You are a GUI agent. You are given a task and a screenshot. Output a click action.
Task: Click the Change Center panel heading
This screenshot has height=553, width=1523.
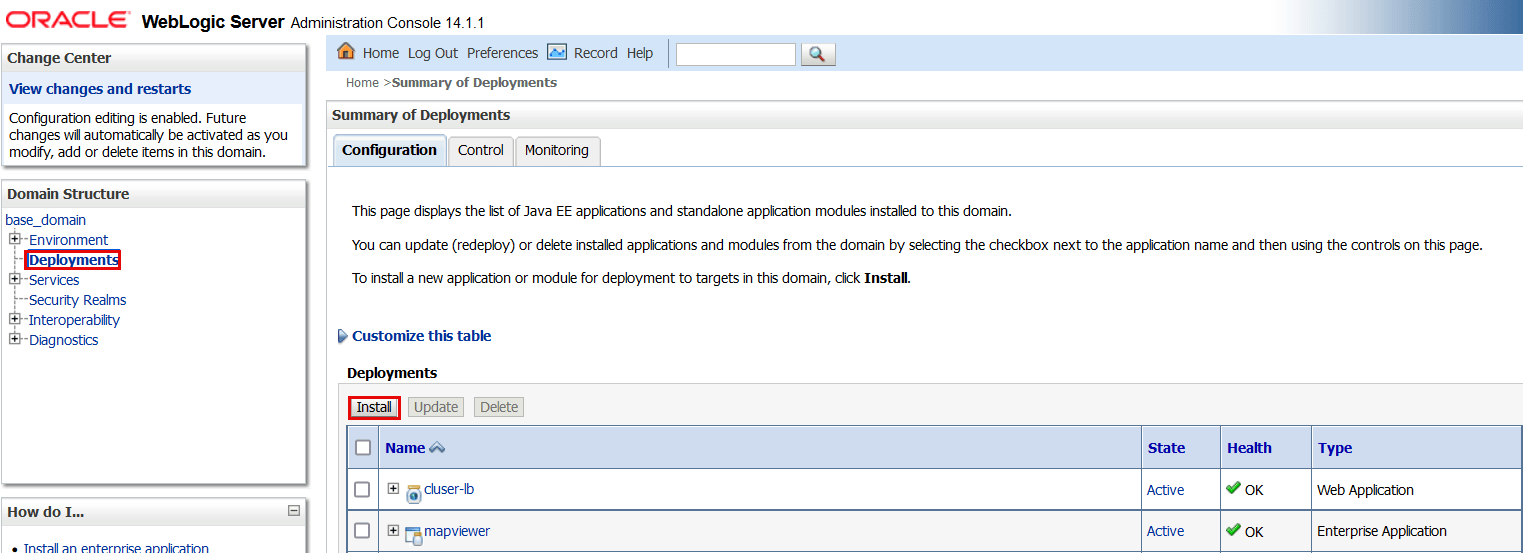tap(59, 58)
